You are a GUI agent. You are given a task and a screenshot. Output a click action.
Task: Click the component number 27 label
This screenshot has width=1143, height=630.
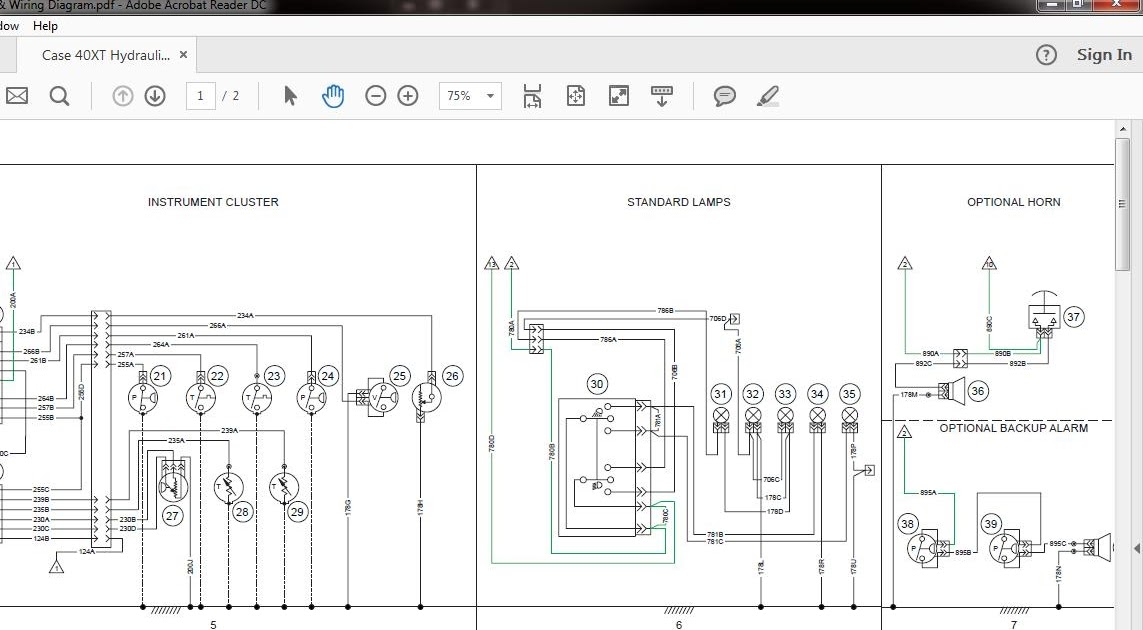[171, 516]
